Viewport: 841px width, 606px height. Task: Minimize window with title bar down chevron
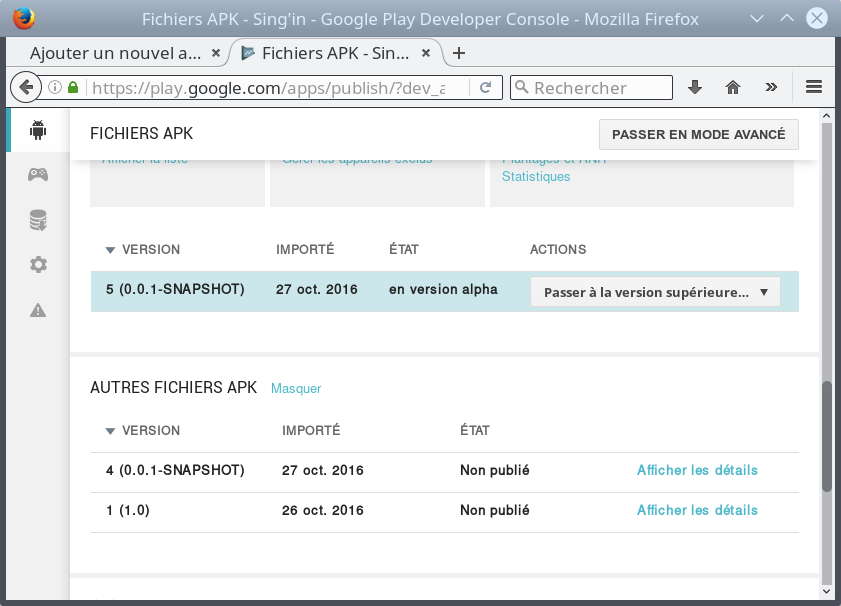click(x=757, y=19)
